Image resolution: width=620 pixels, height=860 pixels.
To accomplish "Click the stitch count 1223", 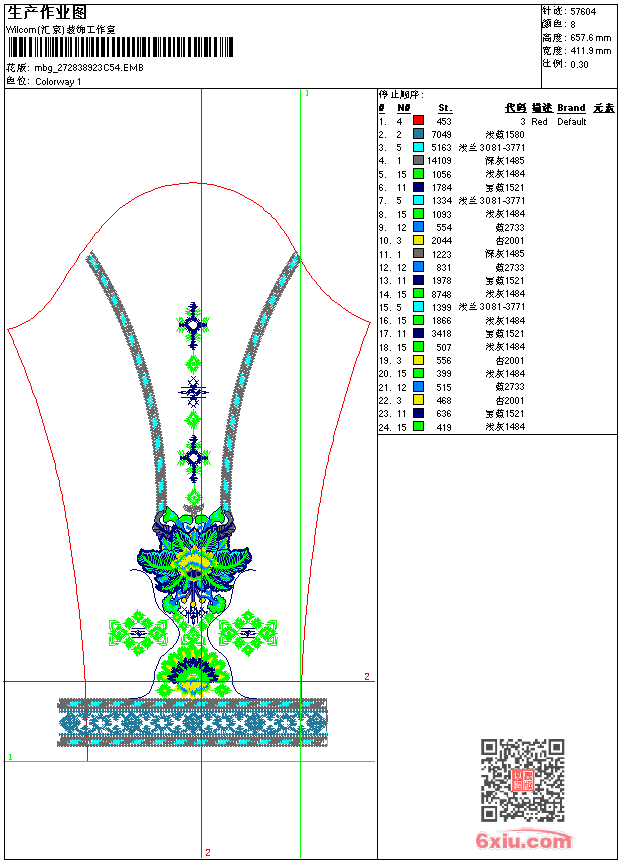I will 442,254.
